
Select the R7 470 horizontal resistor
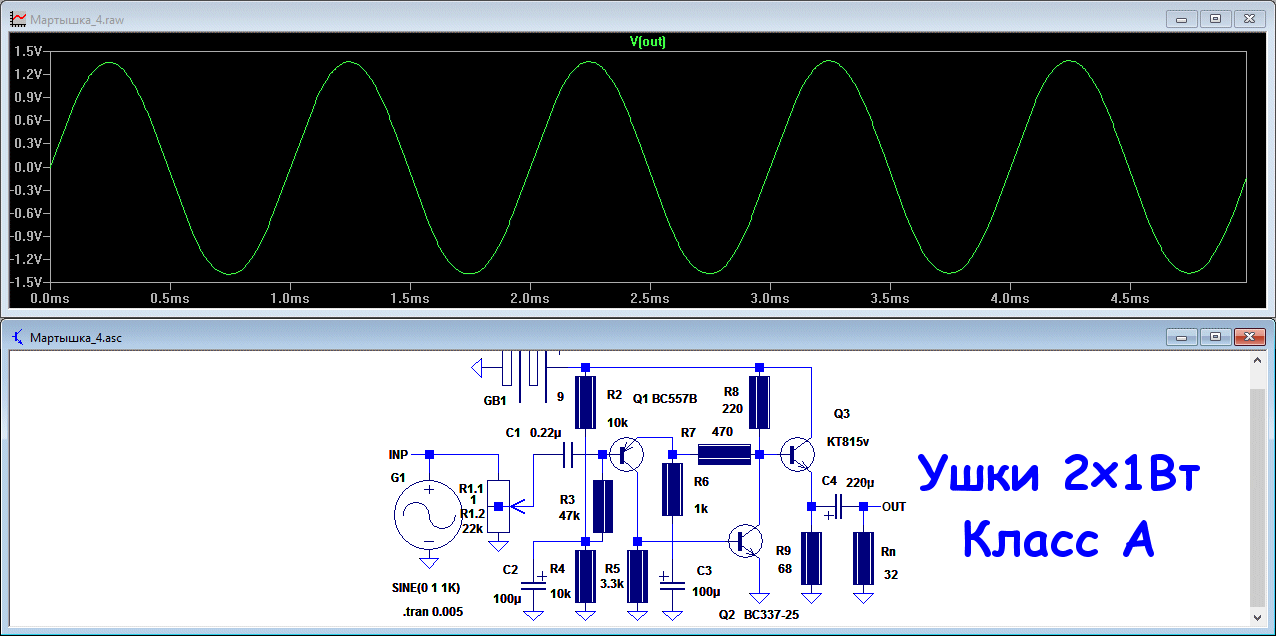[723, 455]
